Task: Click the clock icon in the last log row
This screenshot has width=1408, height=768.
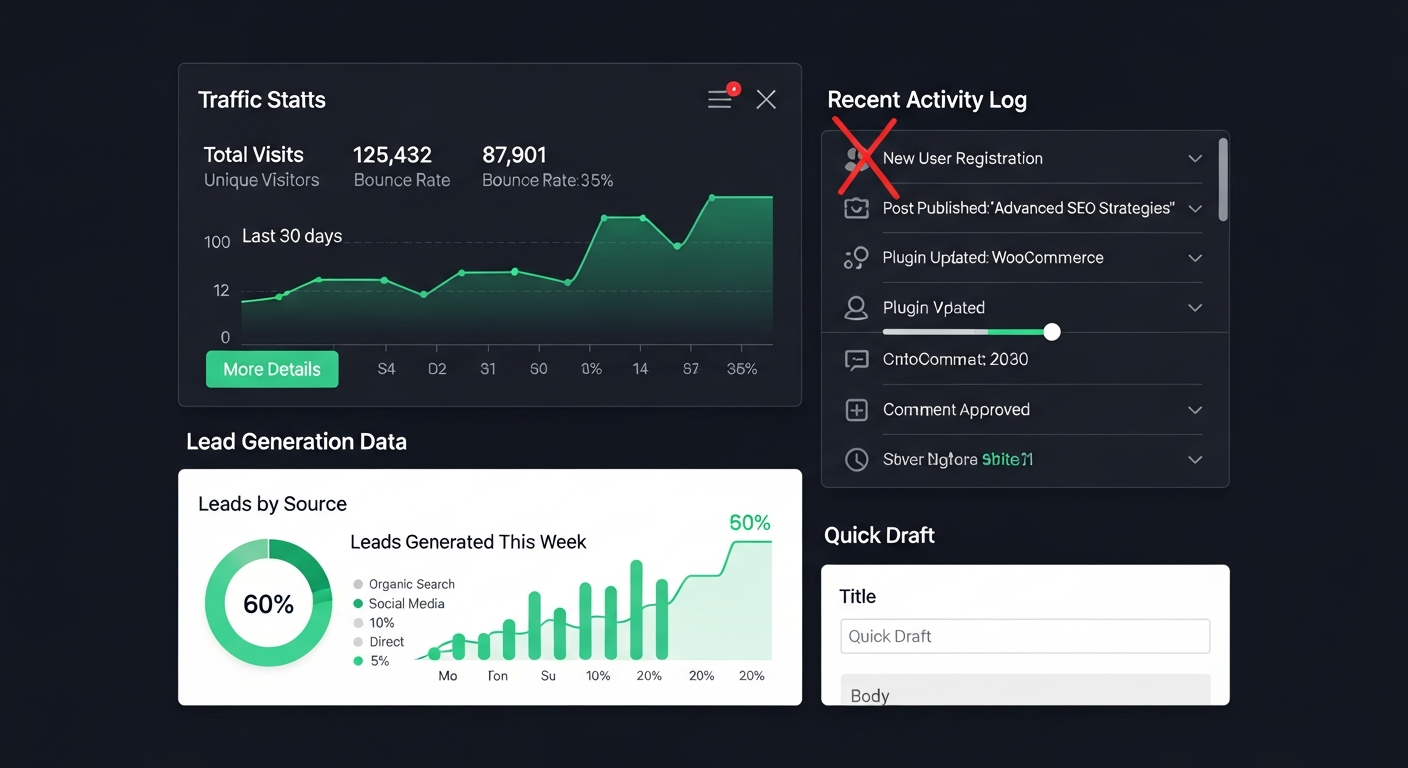Action: click(x=856, y=460)
